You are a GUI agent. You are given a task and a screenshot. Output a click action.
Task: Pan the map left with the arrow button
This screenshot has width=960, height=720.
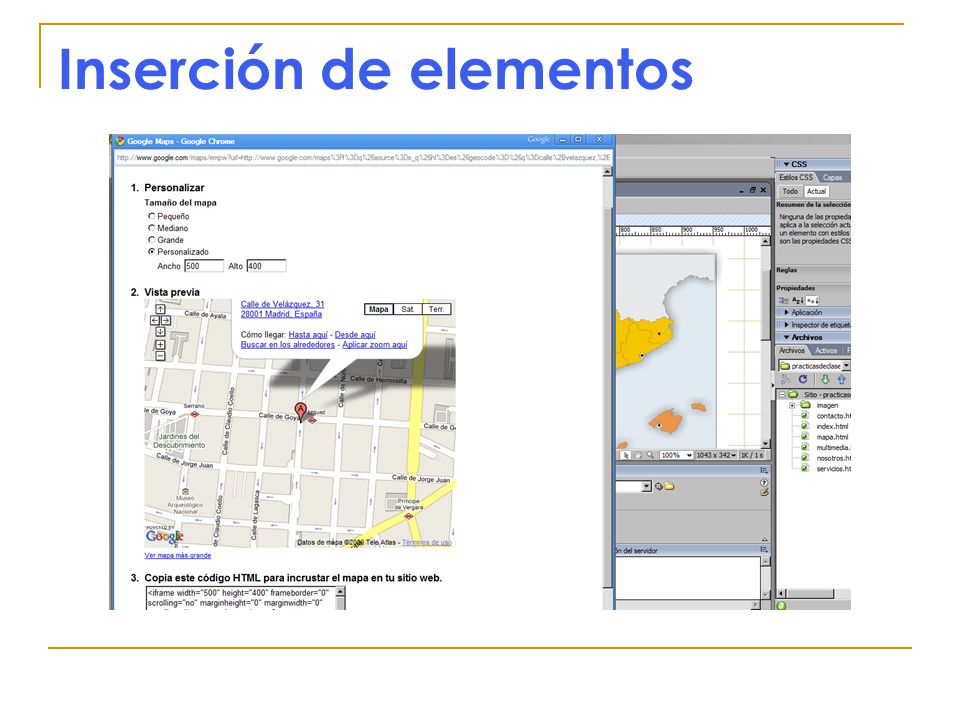pyautogui.click(x=155, y=320)
